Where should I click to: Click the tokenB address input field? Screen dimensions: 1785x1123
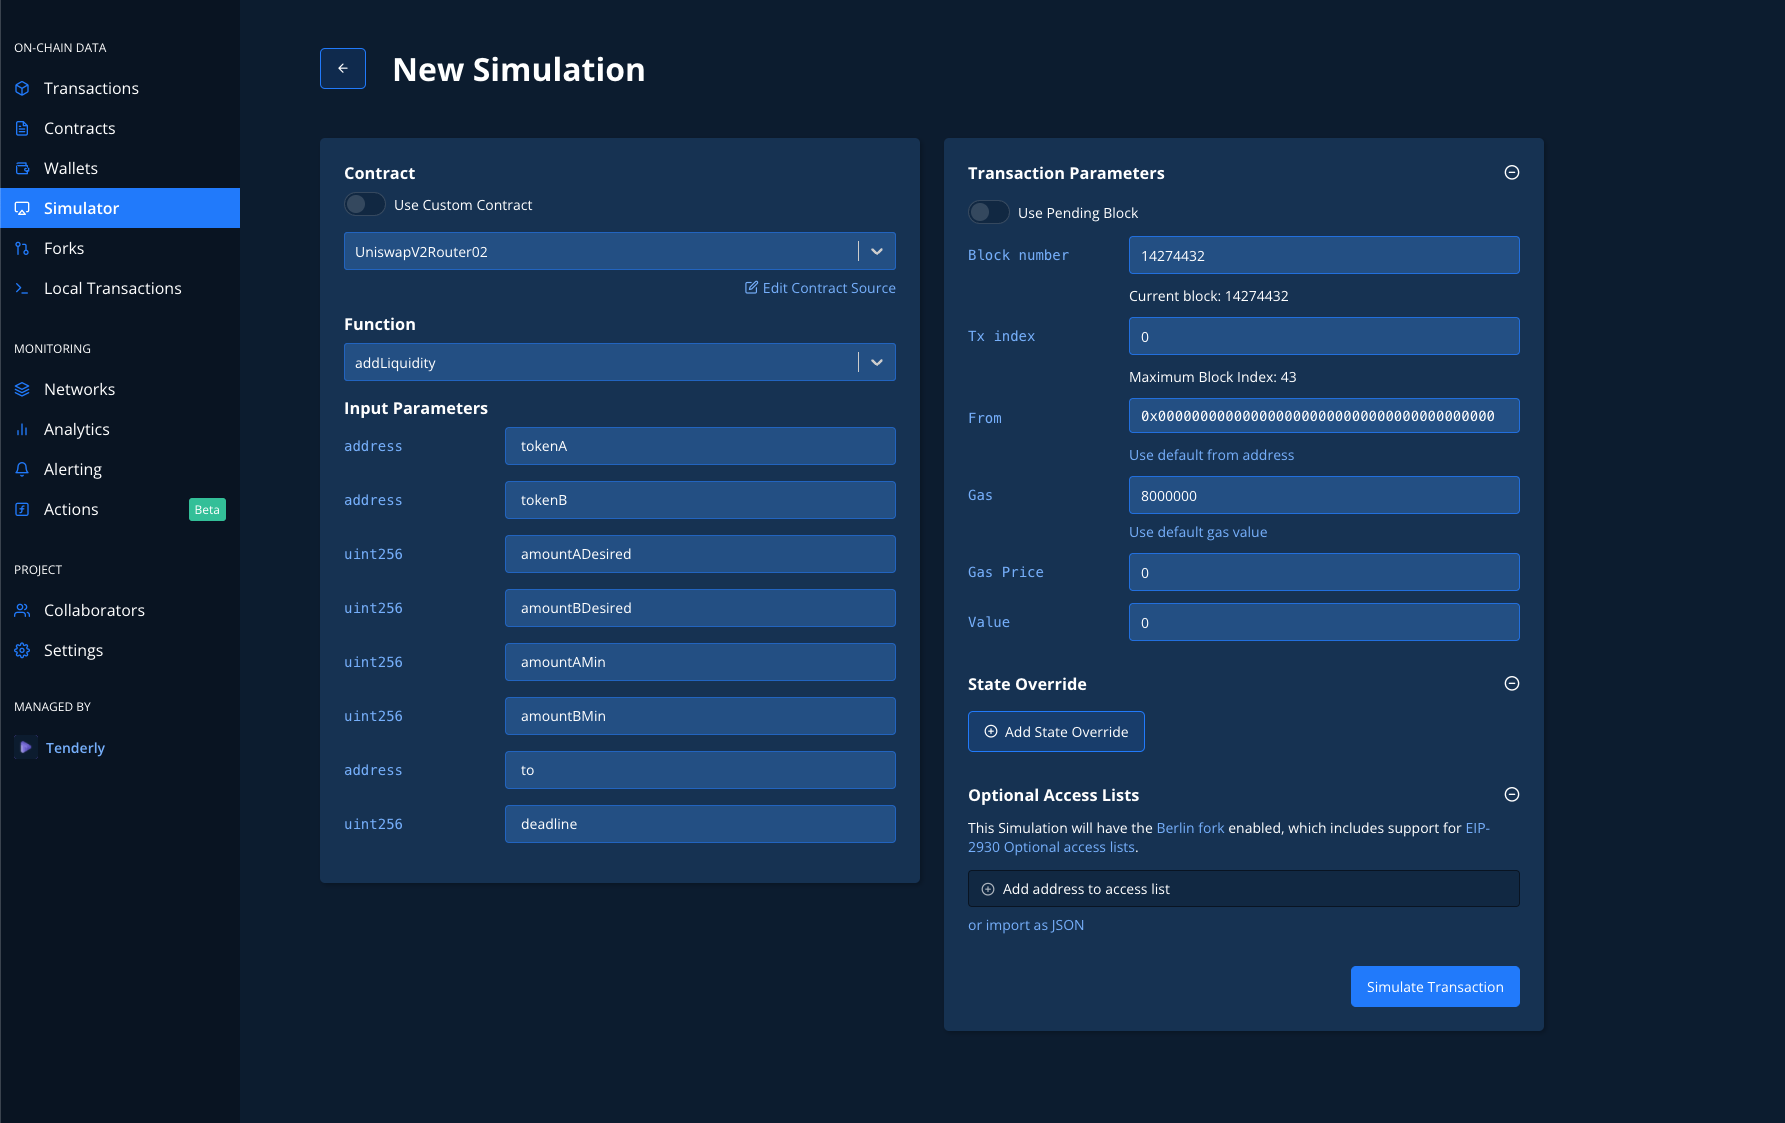[x=700, y=500]
